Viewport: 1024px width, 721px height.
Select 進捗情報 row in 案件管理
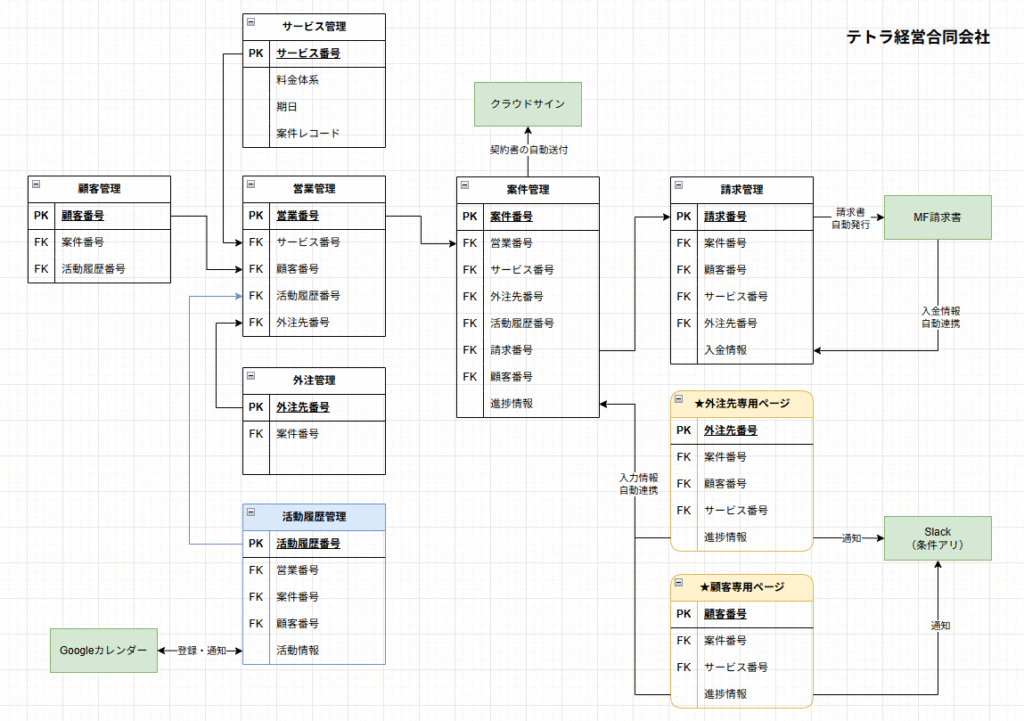[x=510, y=403]
